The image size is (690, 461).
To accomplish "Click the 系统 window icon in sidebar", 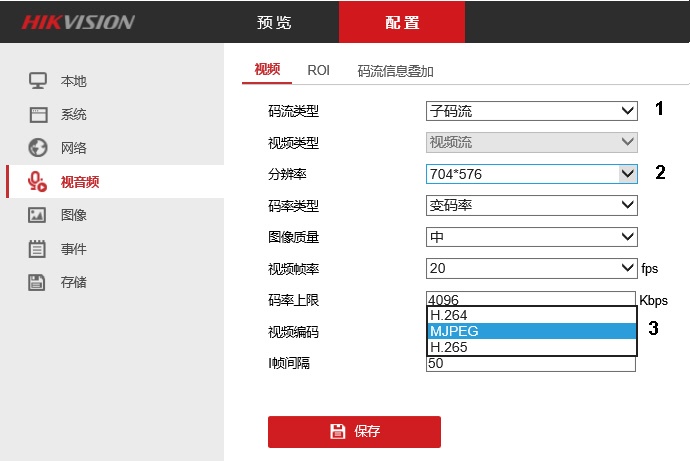I will [x=38, y=114].
